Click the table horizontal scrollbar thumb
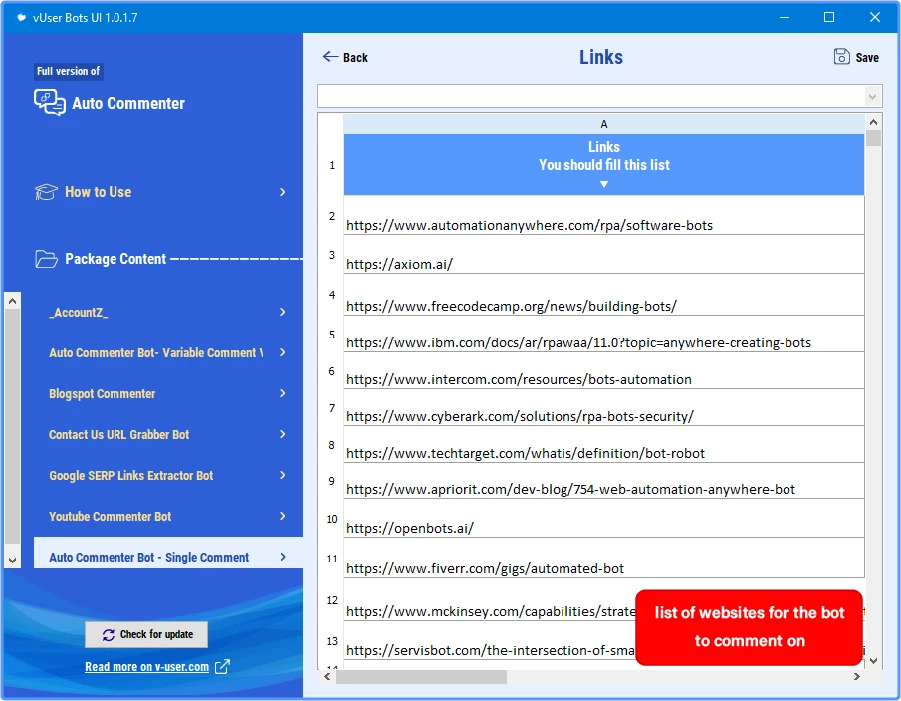The width and height of the screenshot is (901, 701). [x=421, y=677]
